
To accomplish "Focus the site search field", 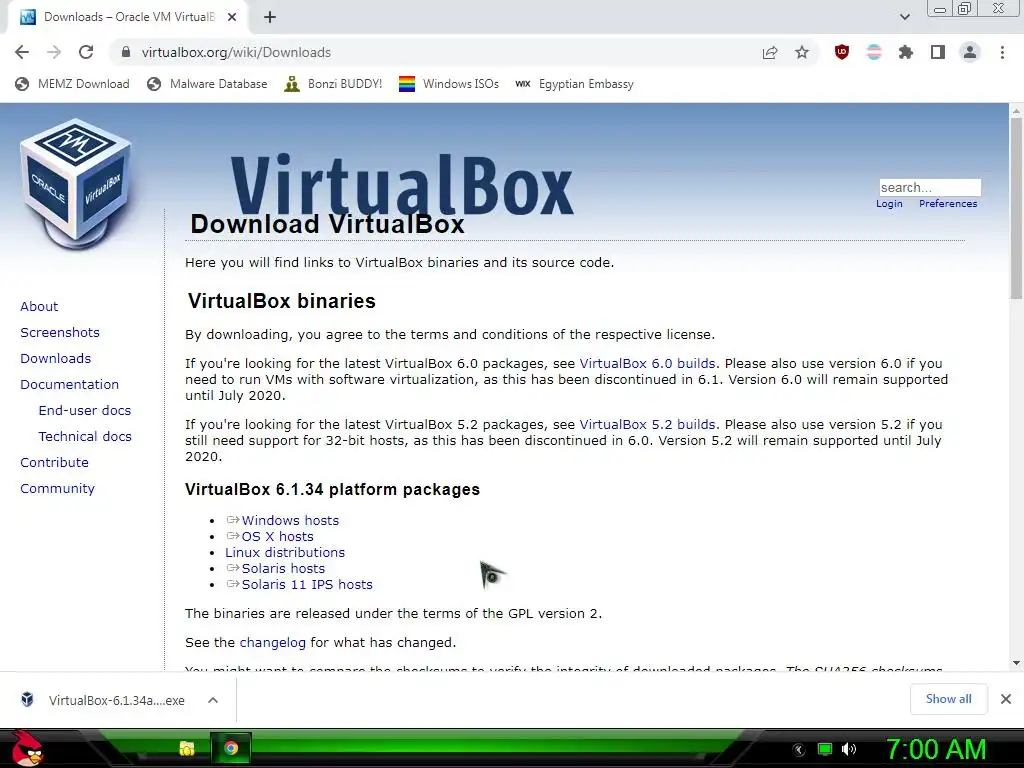I will coord(930,187).
